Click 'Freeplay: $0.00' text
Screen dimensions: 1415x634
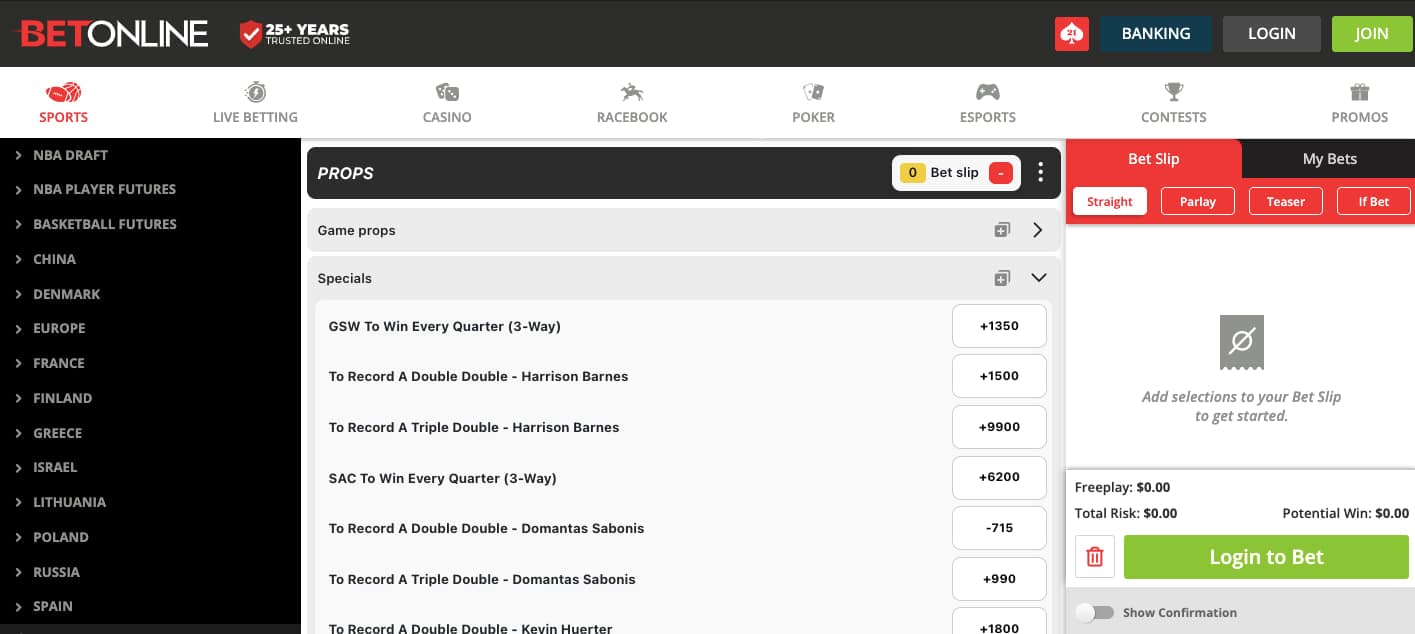tap(1122, 488)
